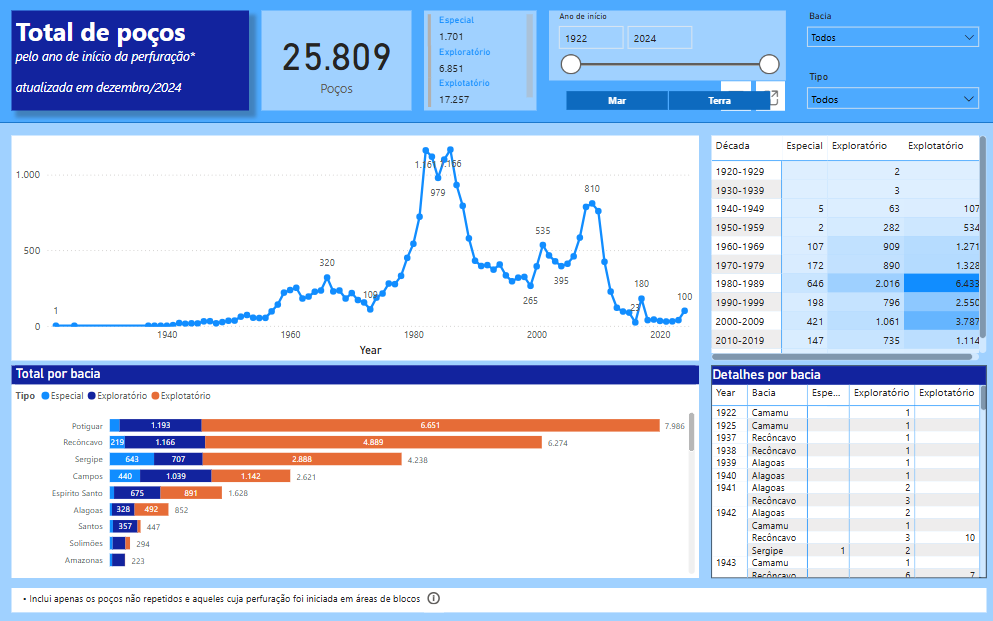This screenshot has width=993, height=621.
Task: Open the Bacia dropdown
Action: pyautogui.click(x=892, y=38)
